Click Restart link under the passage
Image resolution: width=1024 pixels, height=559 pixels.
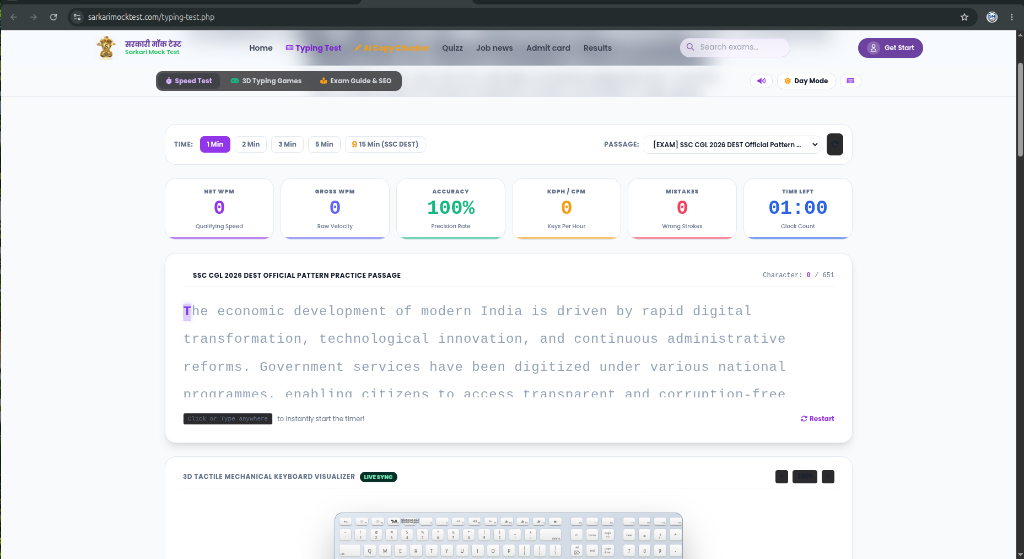(x=818, y=419)
